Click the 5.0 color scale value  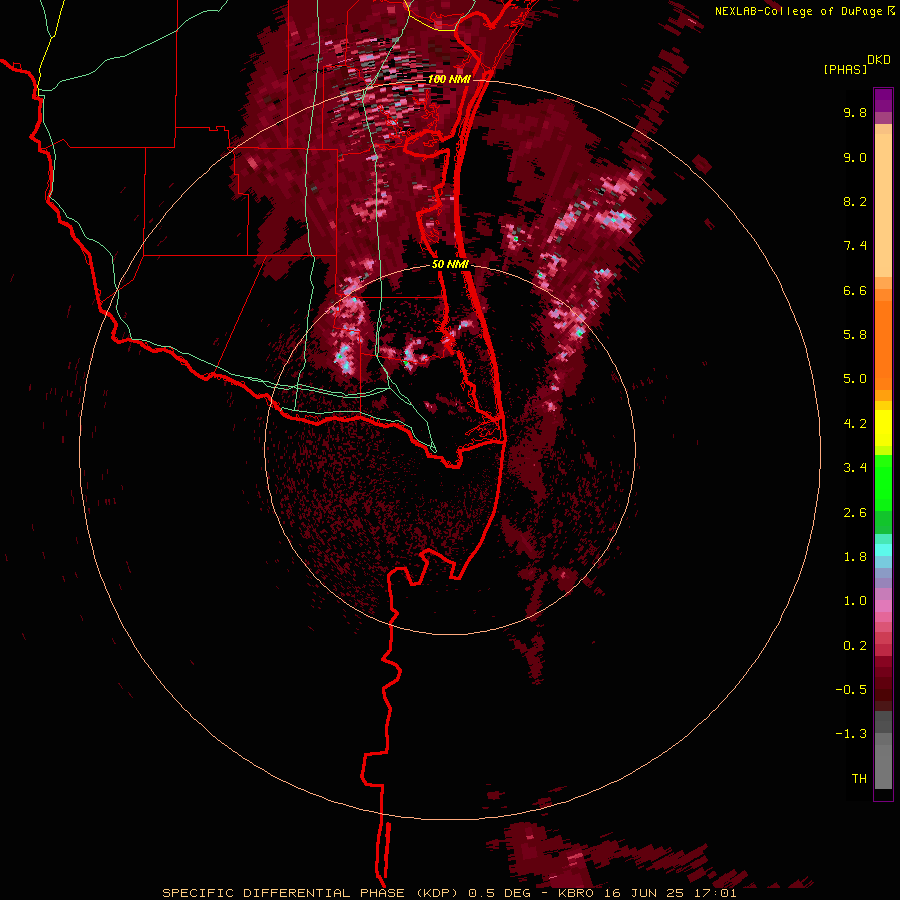click(x=855, y=379)
